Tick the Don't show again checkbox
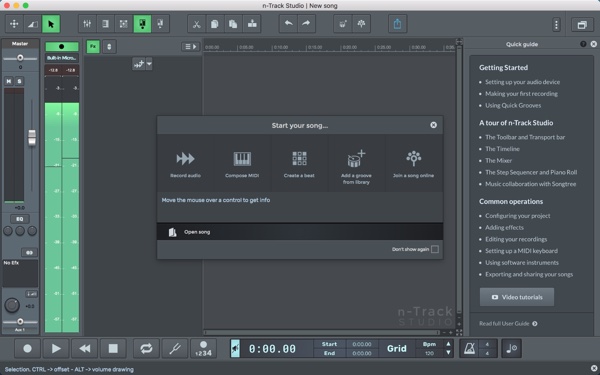The width and height of the screenshot is (600, 375). pyautogui.click(x=435, y=249)
